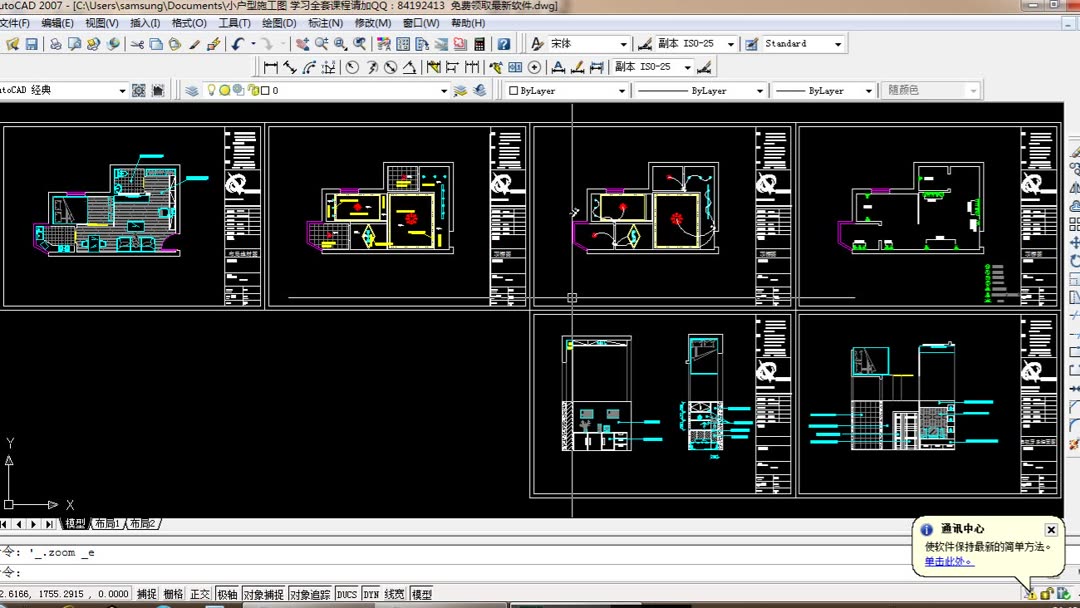Select the Linear dimension tool
Image resolution: width=1080 pixels, height=608 pixels.
pyautogui.click(x=271, y=67)
